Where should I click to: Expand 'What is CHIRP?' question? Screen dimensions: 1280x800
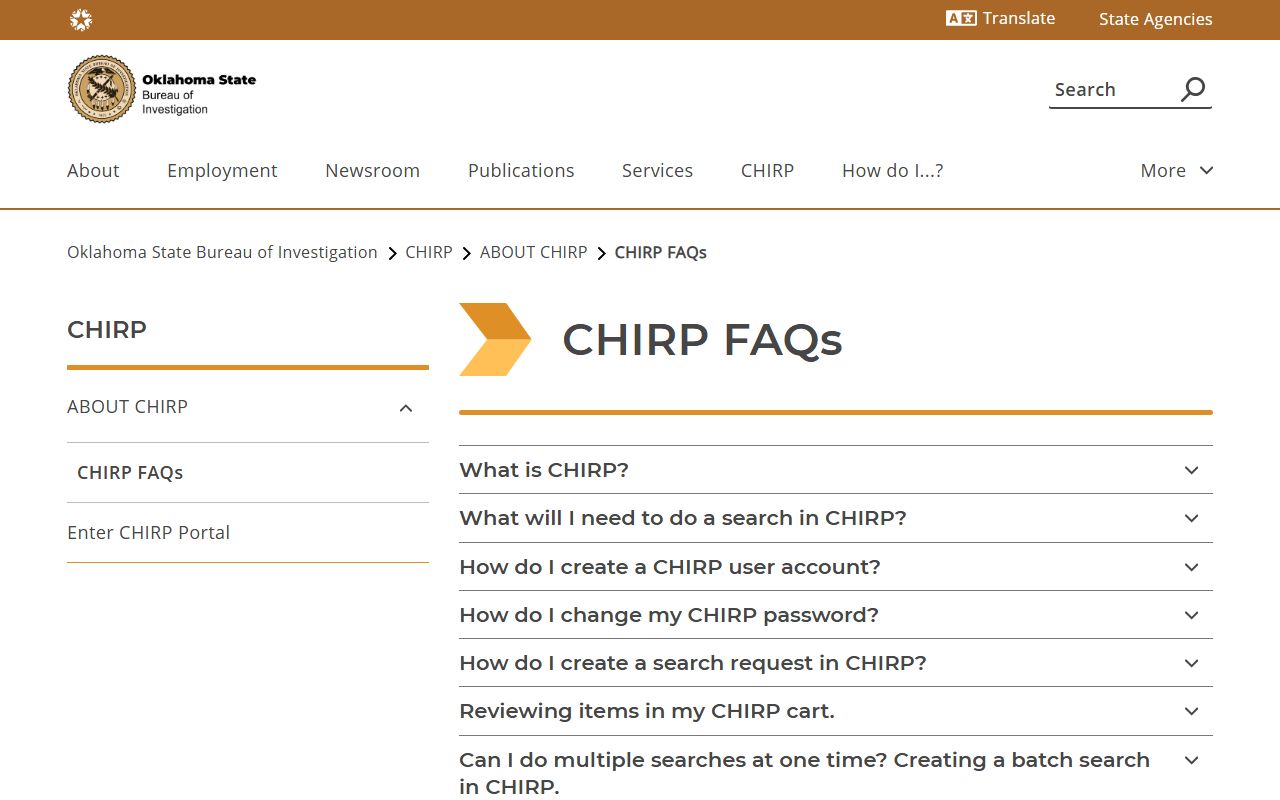point(836,470)
